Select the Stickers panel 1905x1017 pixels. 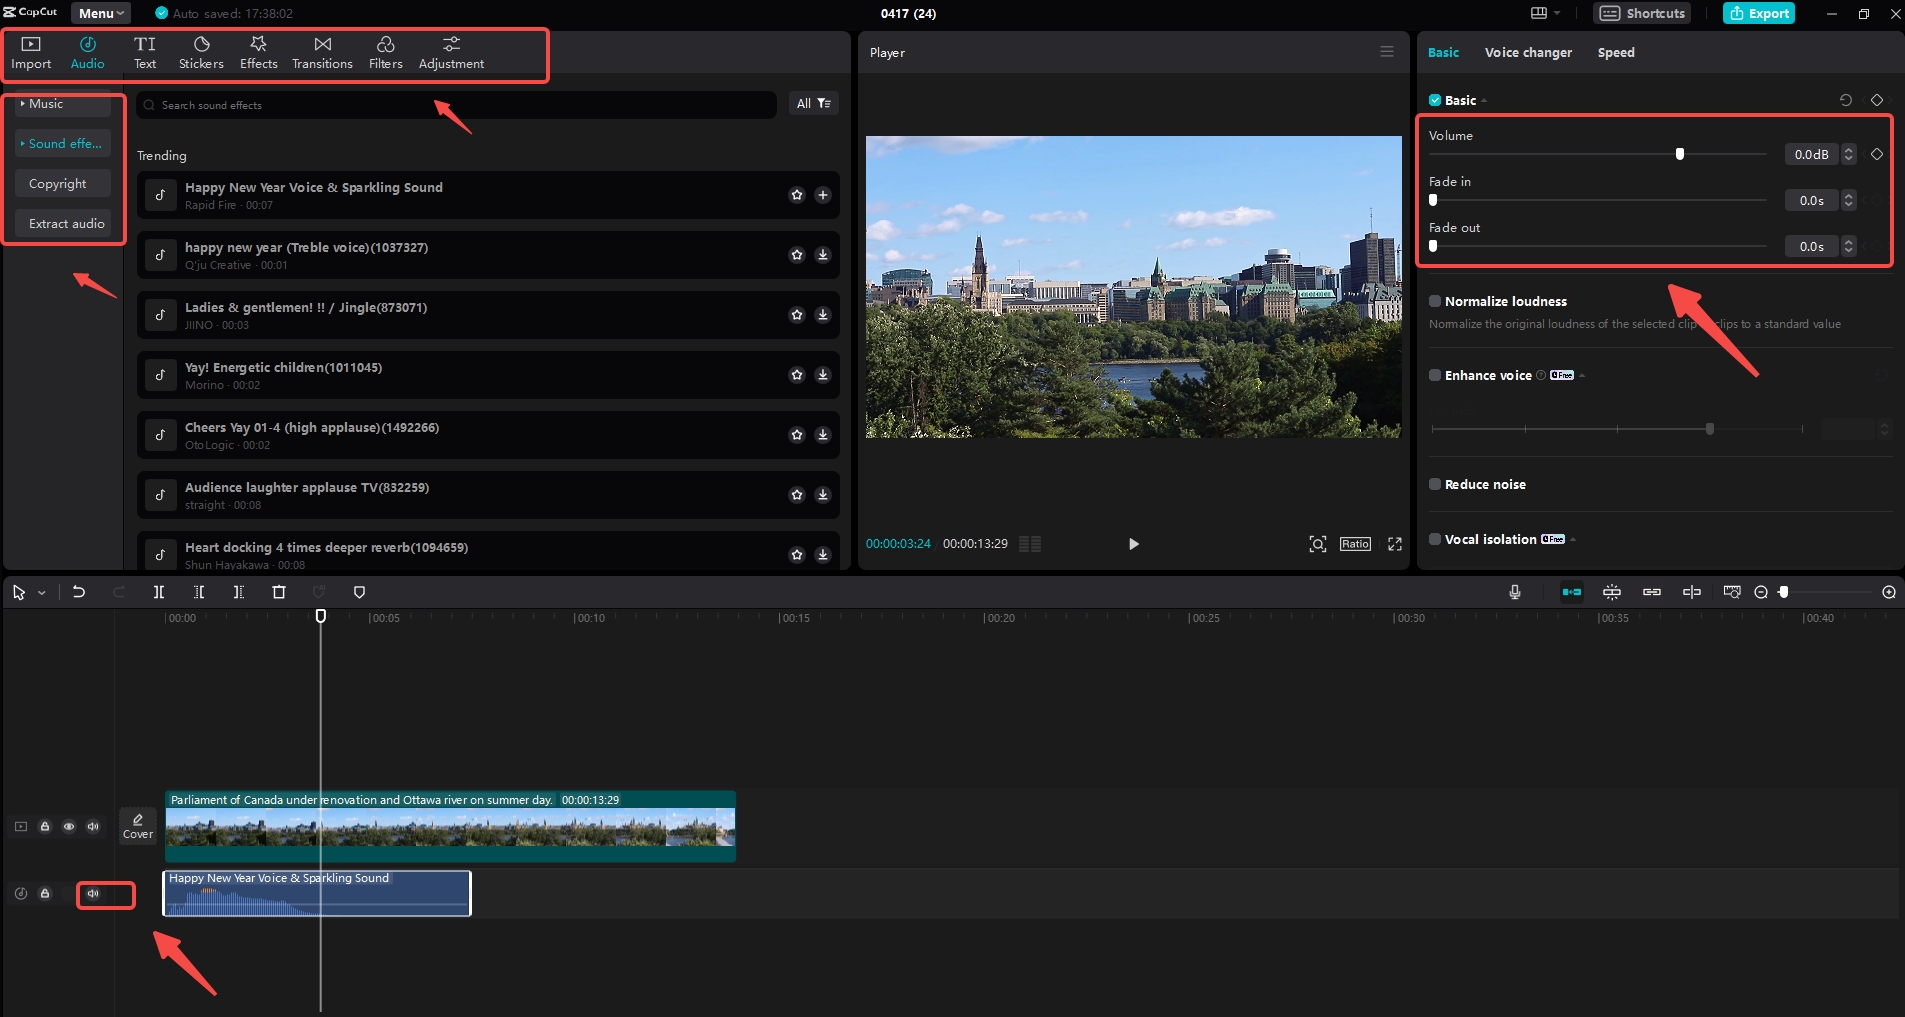[x=201, y=52]
